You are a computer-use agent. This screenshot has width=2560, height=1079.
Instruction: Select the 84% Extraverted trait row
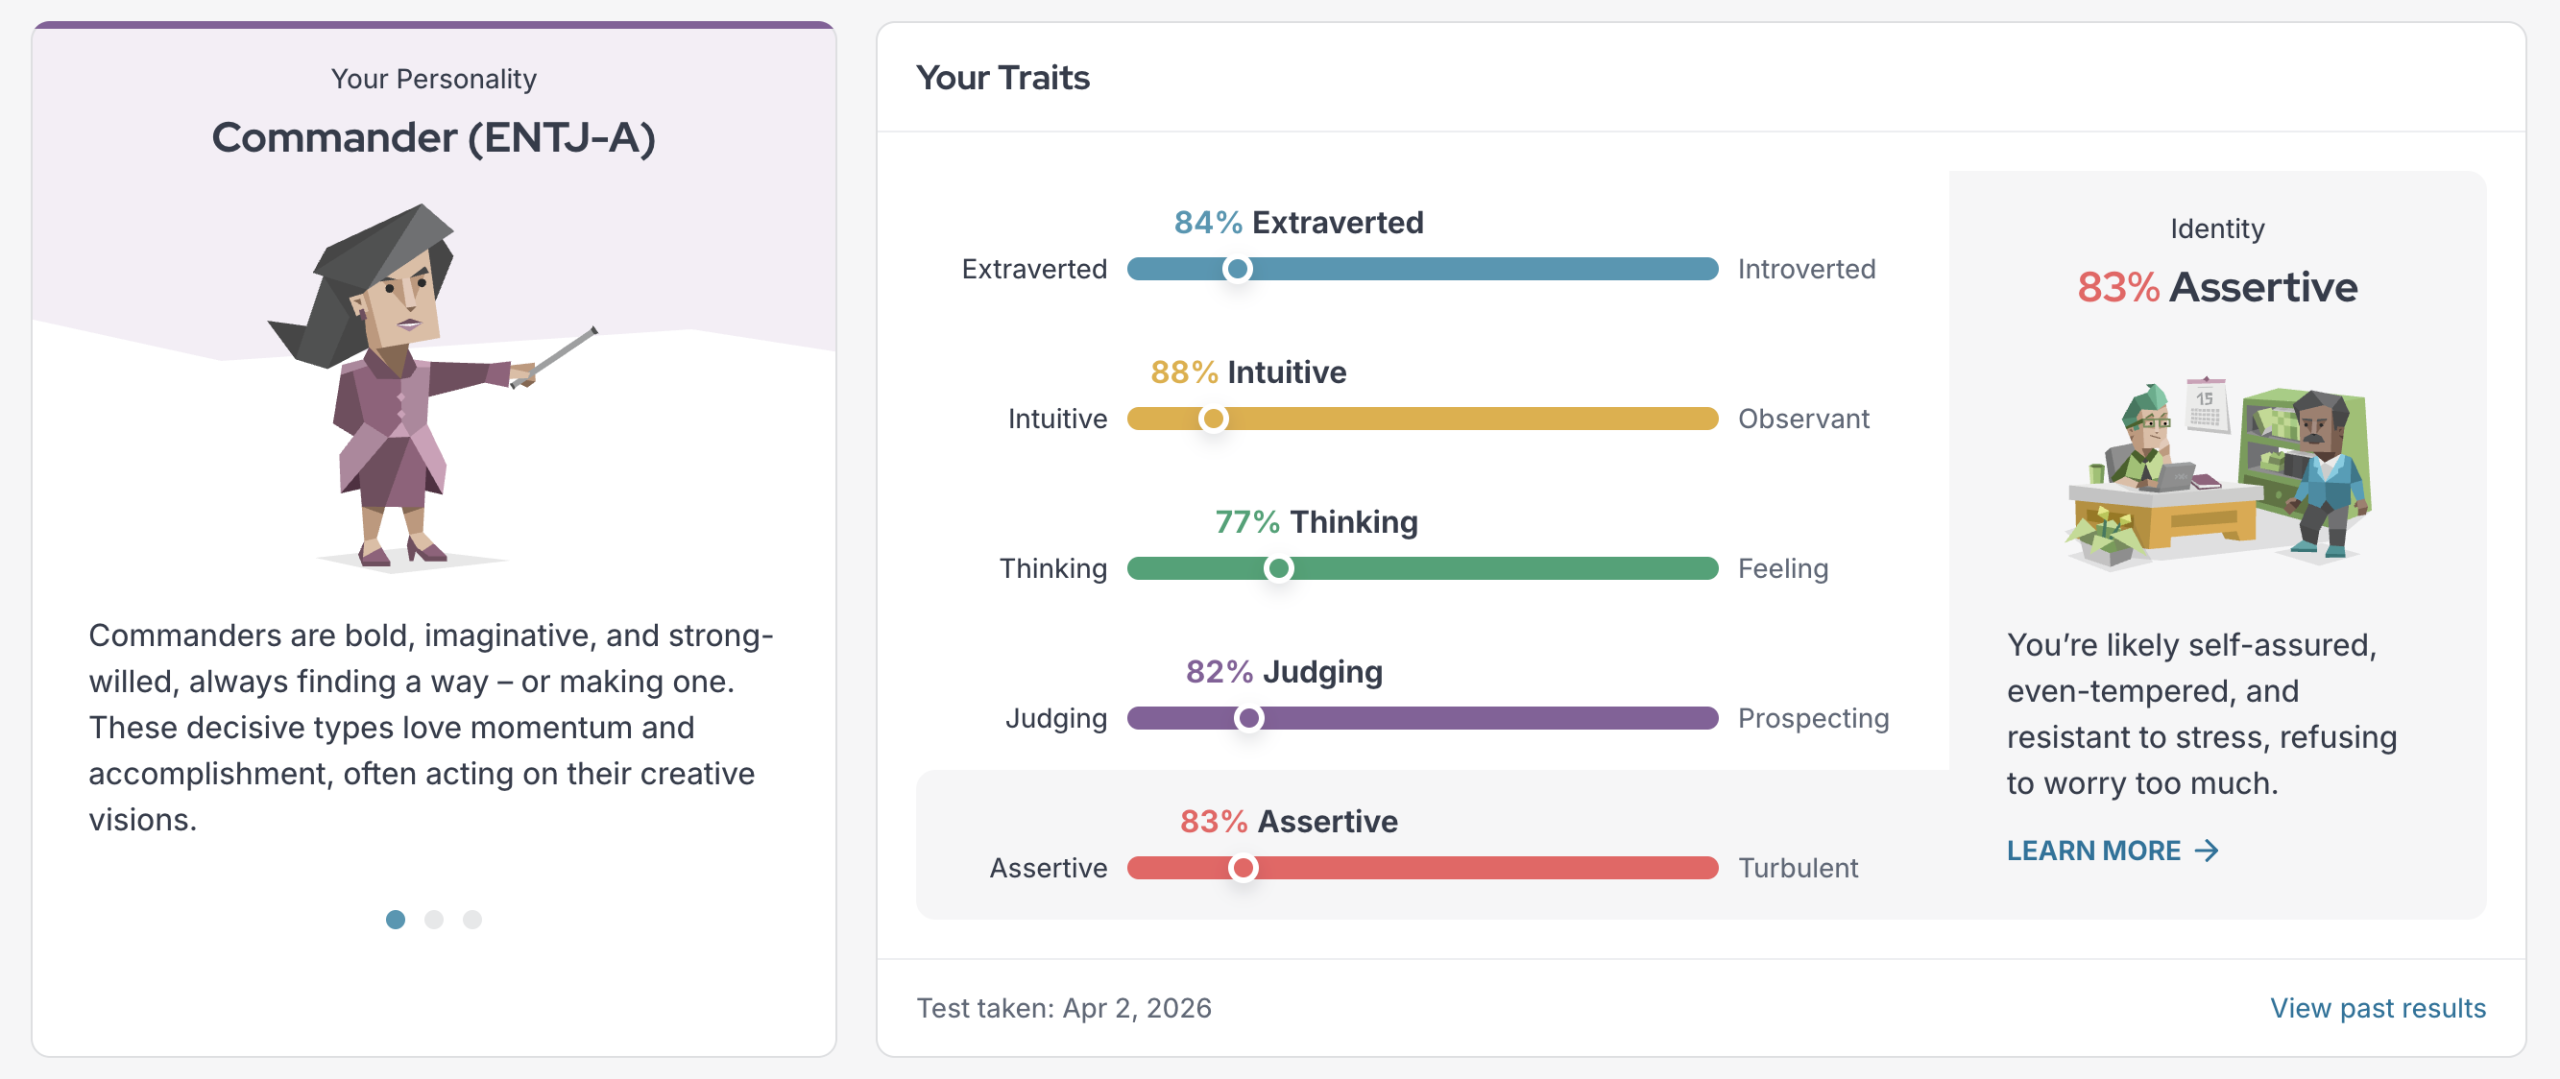(1418, 246)
